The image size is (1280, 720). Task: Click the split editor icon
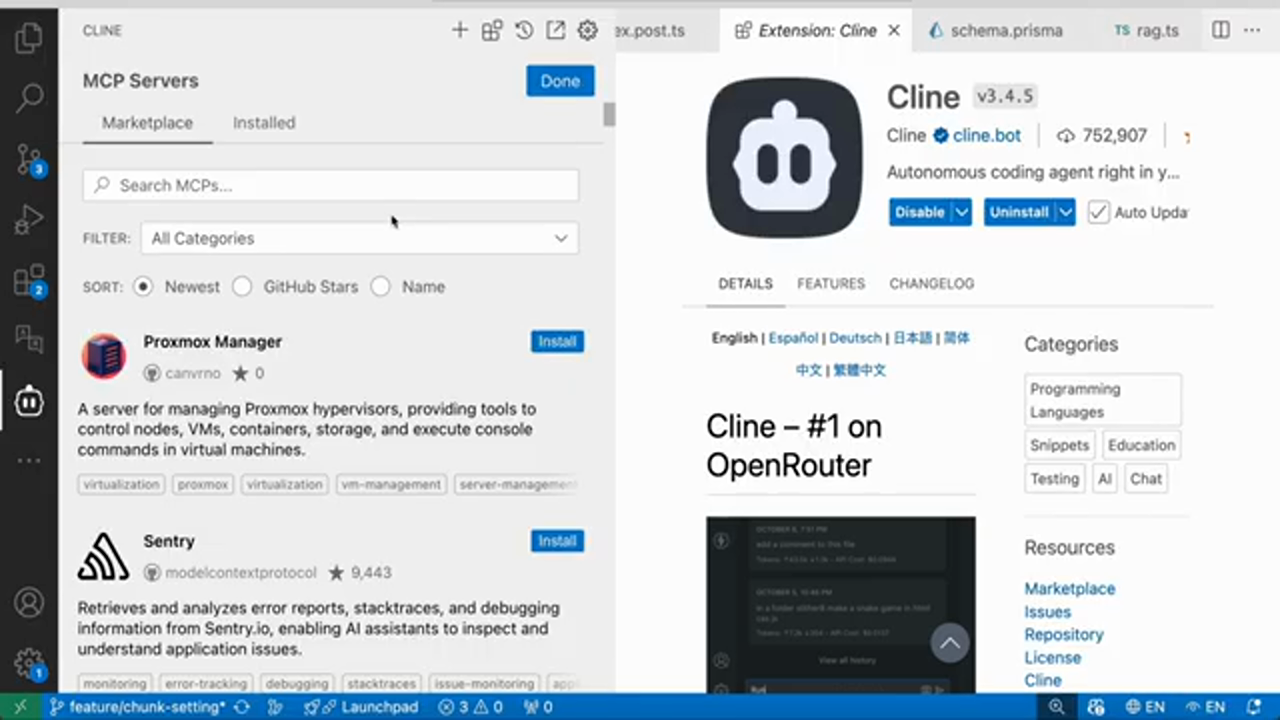[1221, 30]
